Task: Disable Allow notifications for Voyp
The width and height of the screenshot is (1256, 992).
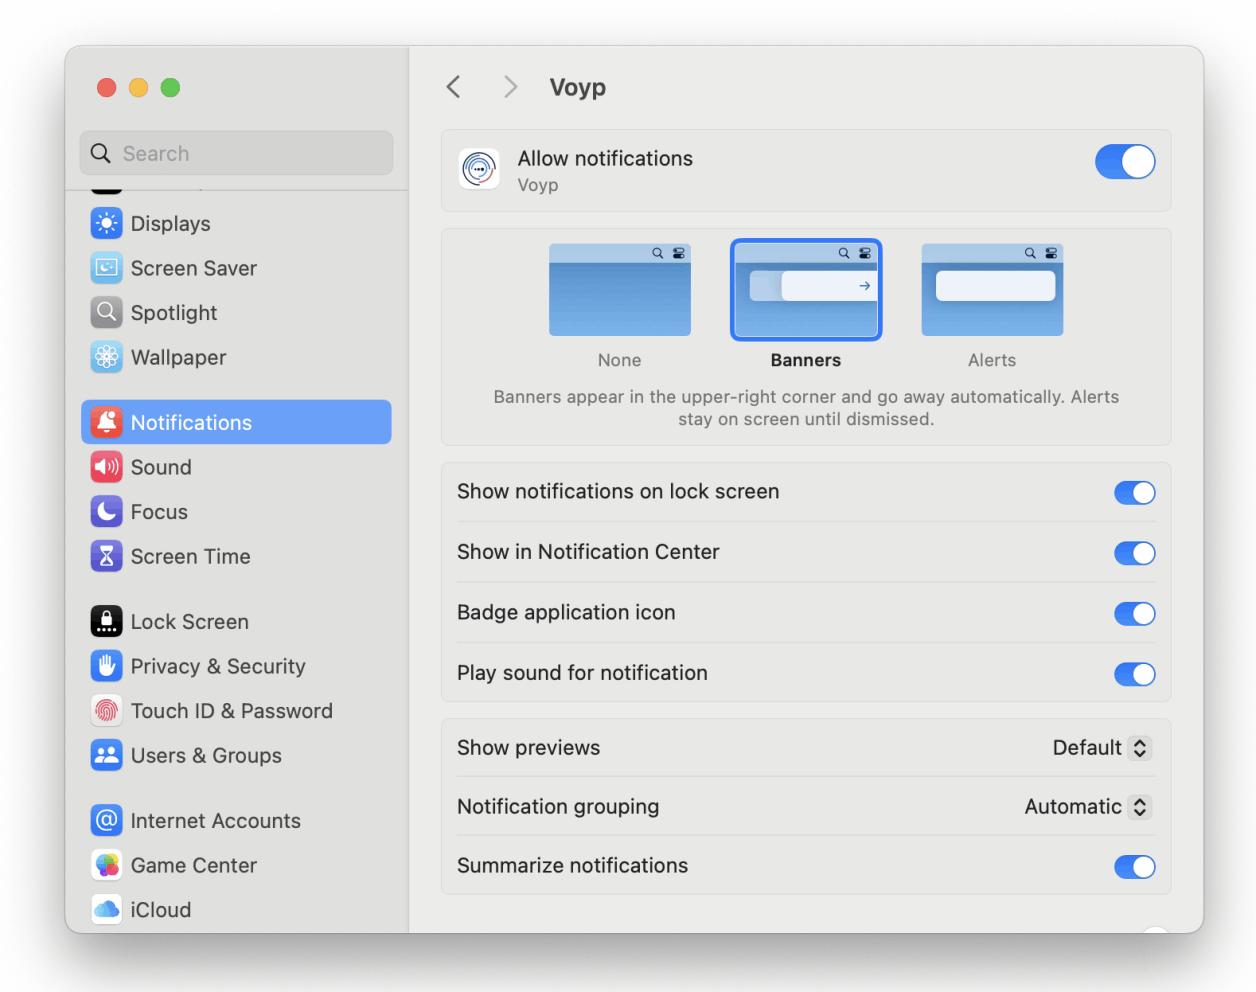Action: pyautogui.click(x=1125, y=161)
